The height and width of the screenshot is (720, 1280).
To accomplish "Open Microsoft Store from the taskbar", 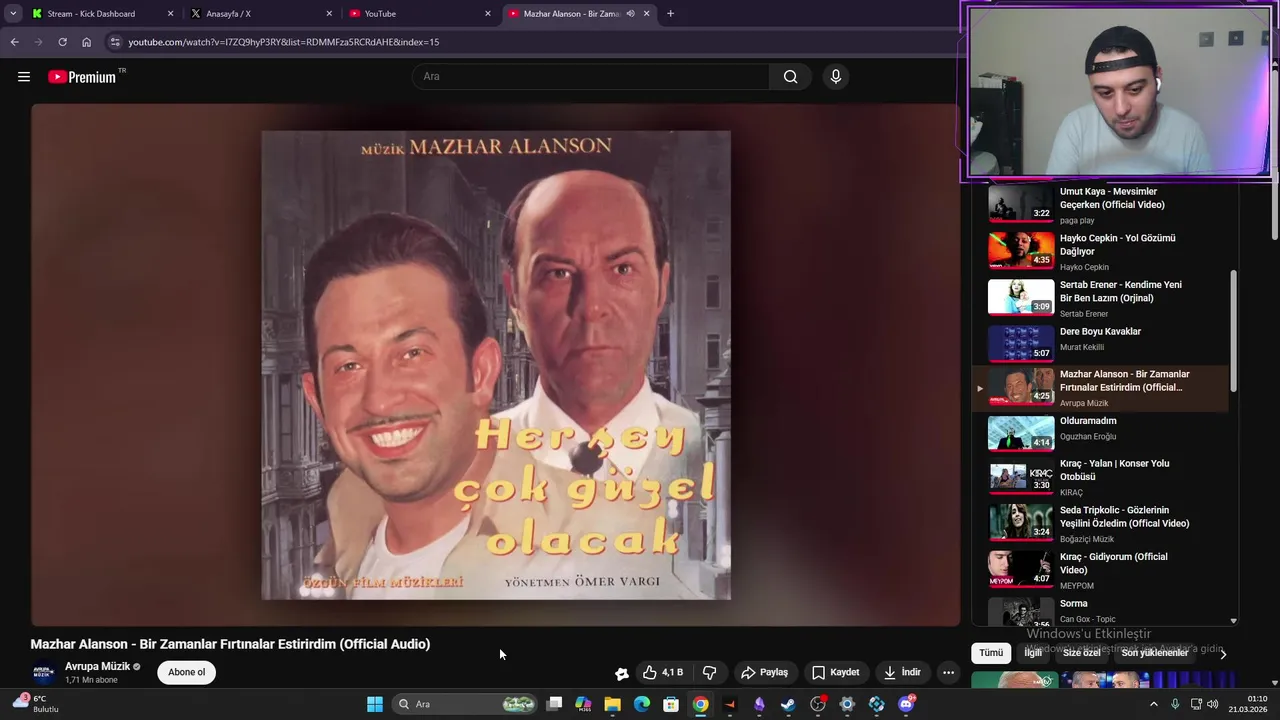I will point(671,704).
